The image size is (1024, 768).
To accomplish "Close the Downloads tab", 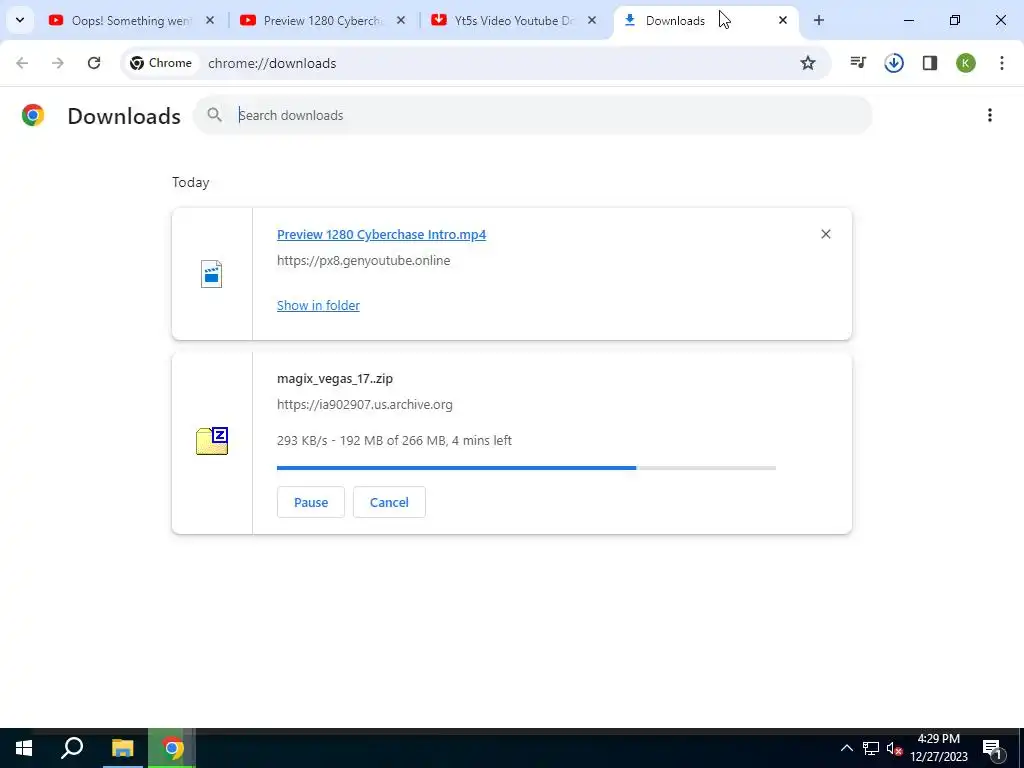I will (783, 20).
